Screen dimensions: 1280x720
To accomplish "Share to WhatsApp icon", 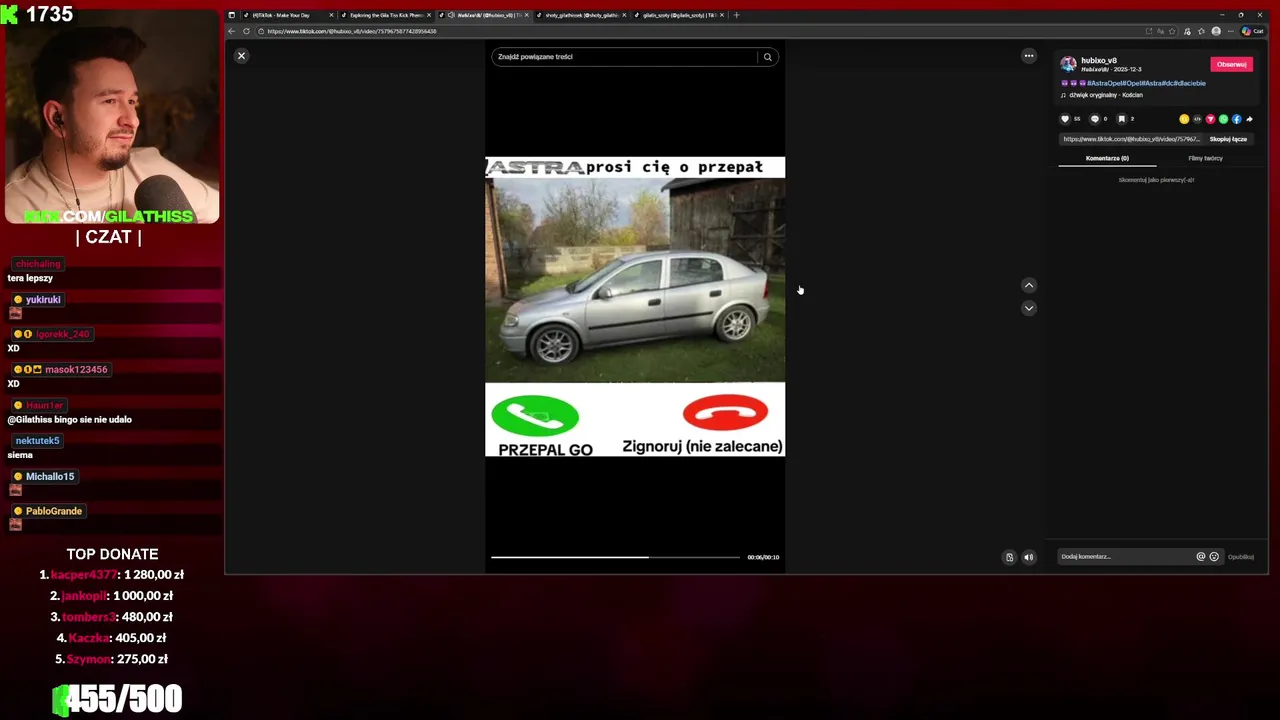I will (1223, 119).
